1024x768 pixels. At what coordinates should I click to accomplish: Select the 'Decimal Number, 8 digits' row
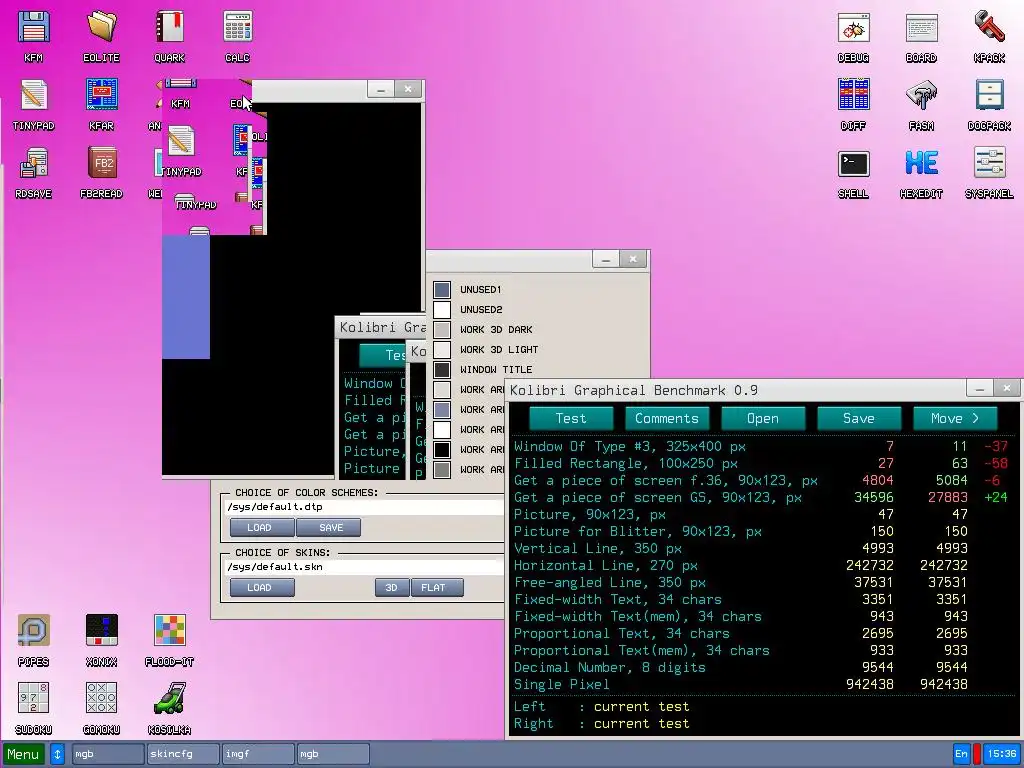pyautogui.click(x=760, y=667)
